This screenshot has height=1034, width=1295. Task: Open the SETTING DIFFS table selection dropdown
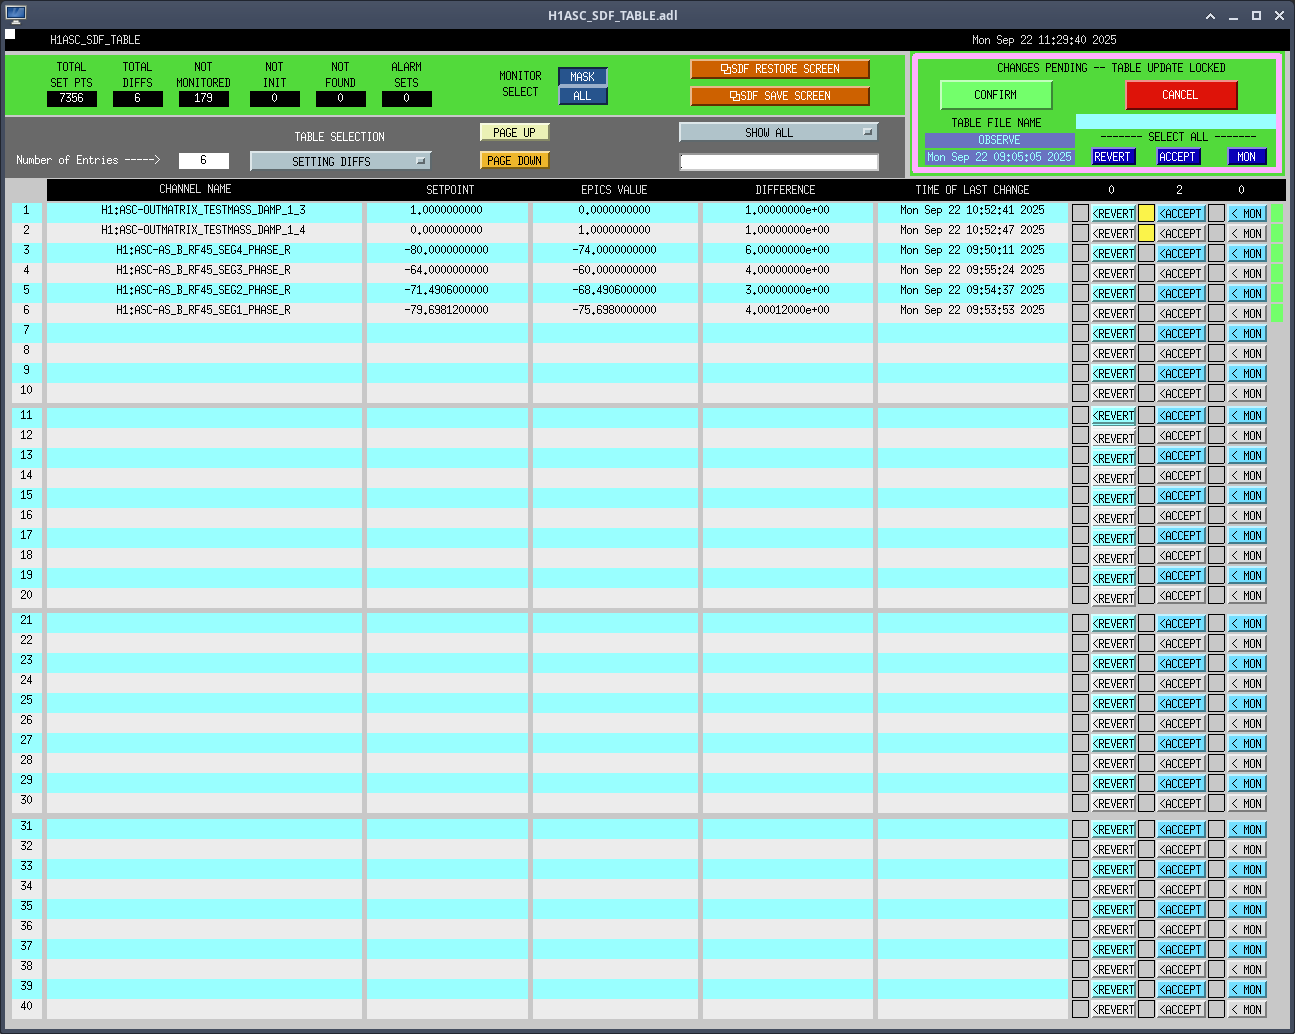(x=340, y=161)
